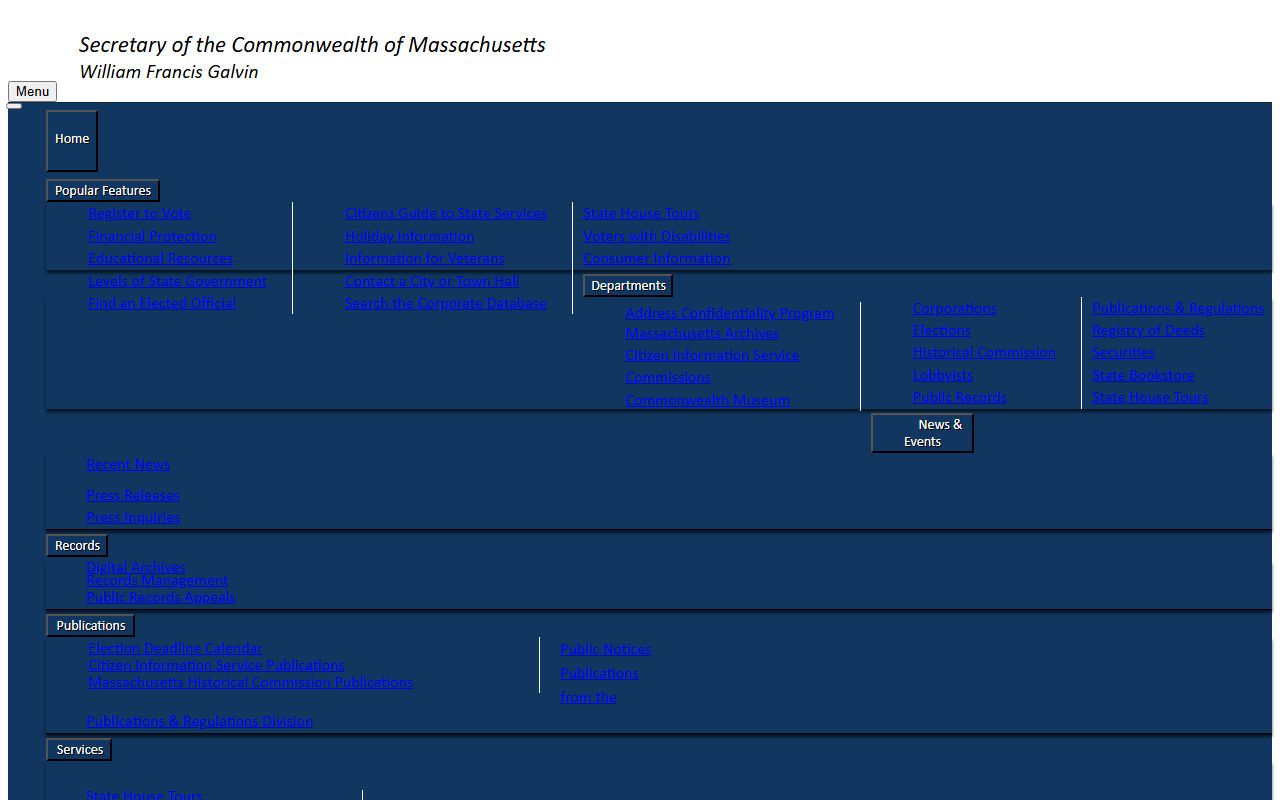Visit the Educational Resources link
Screen dimensions: 1280x800
point(160,258)
